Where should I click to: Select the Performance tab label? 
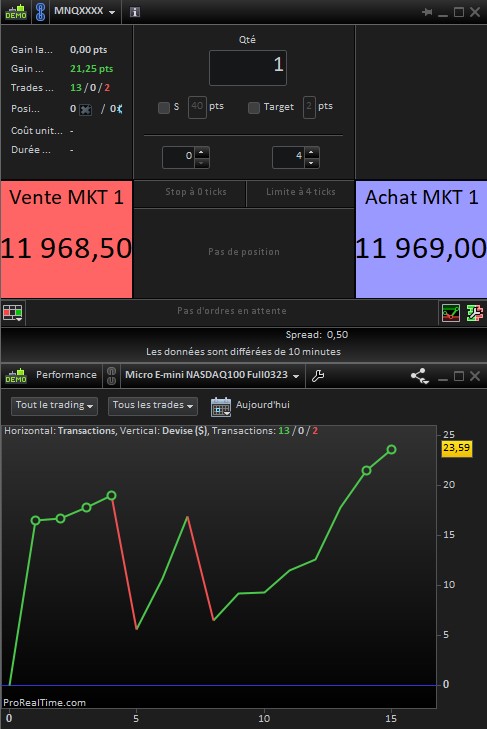click(66, 375)
